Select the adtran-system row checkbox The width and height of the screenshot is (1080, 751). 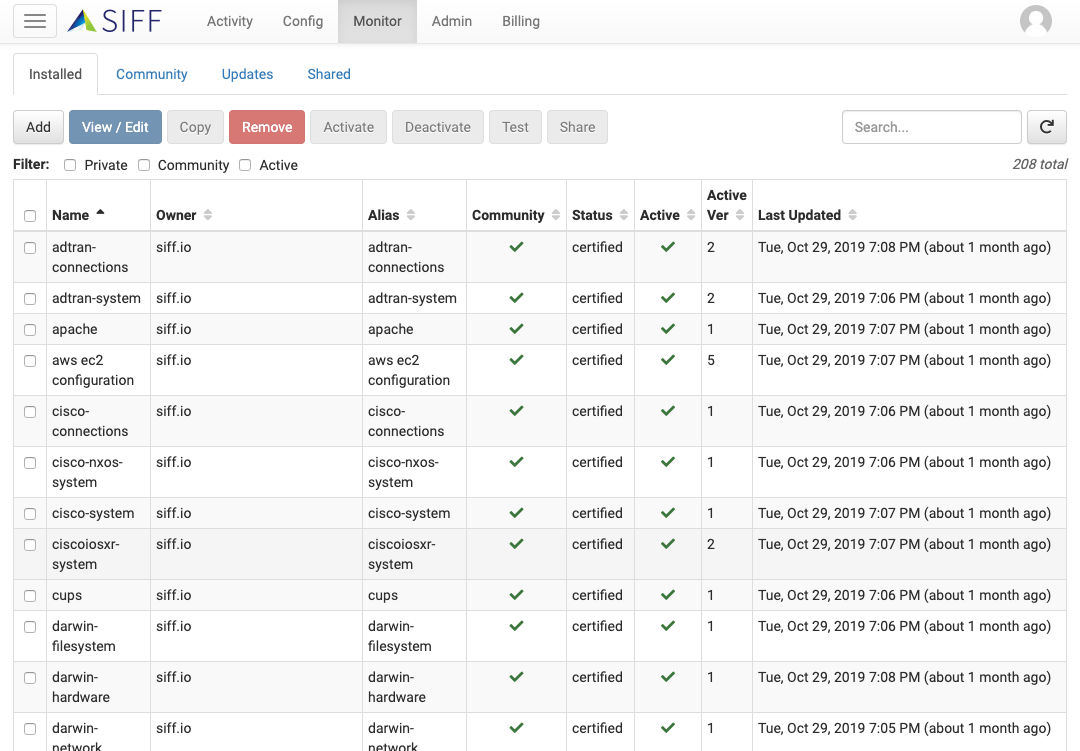[x=30, y=298]
